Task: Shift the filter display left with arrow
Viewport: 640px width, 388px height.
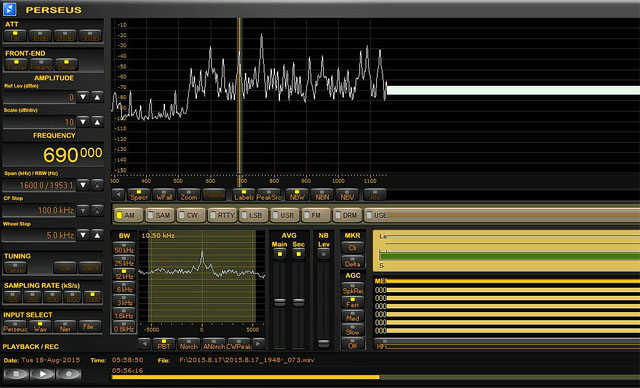Action: (144, 344)
